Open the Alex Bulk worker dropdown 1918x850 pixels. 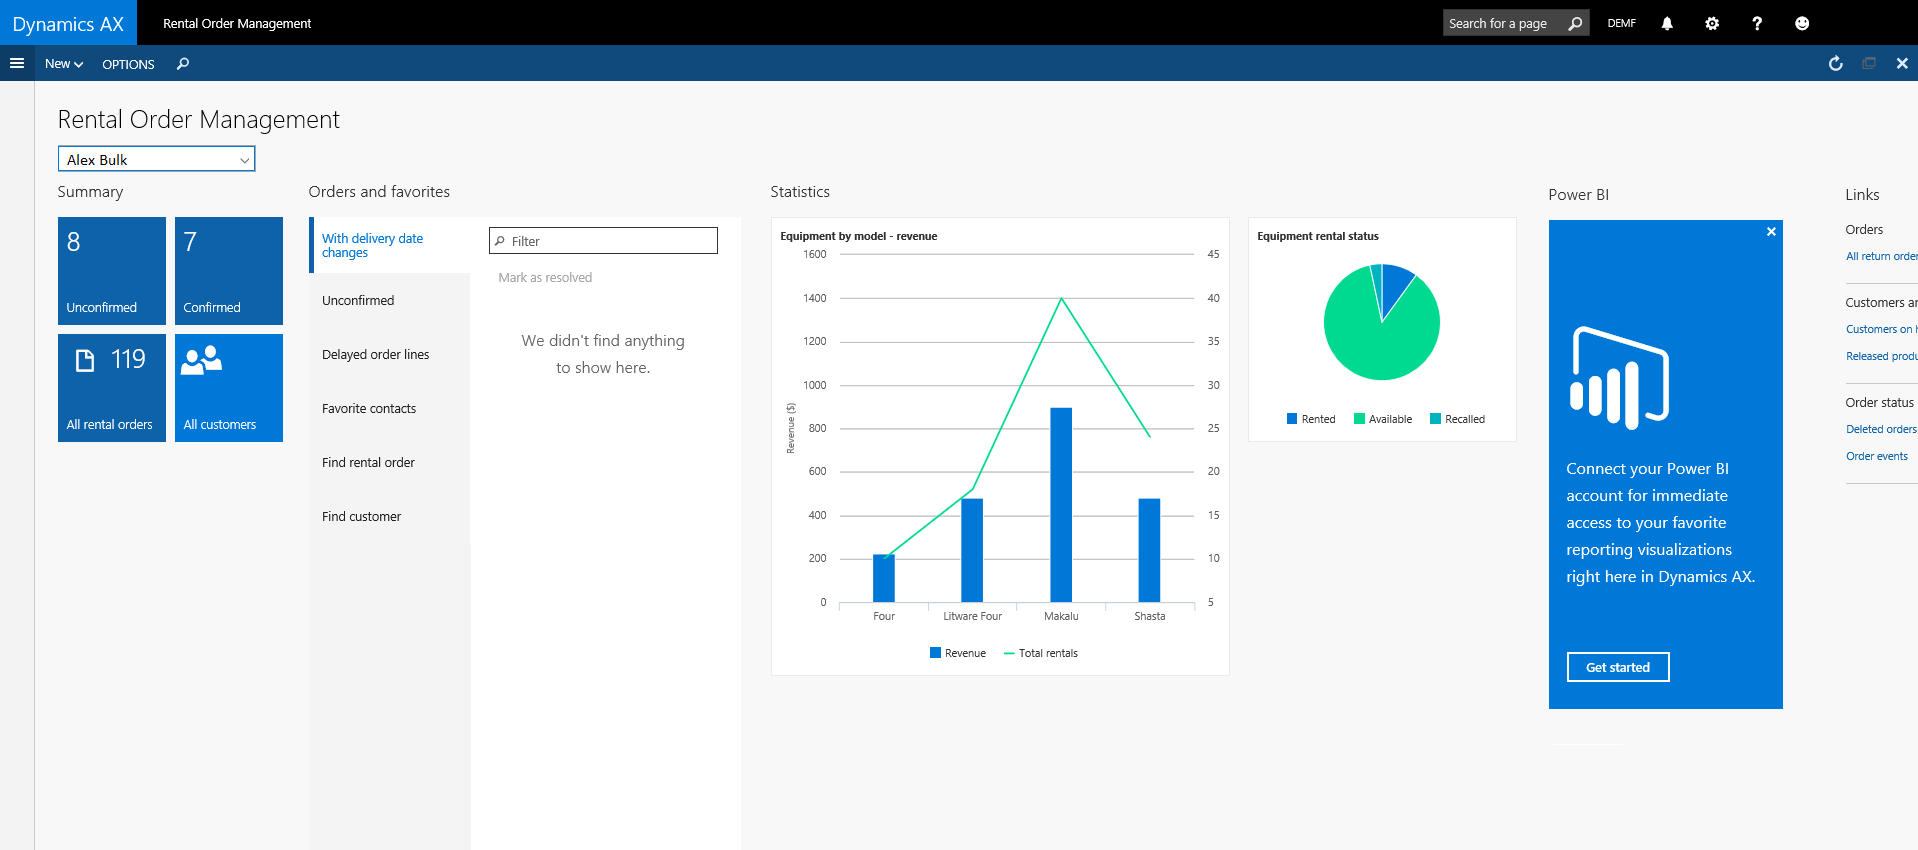click(x=157, y=159)
